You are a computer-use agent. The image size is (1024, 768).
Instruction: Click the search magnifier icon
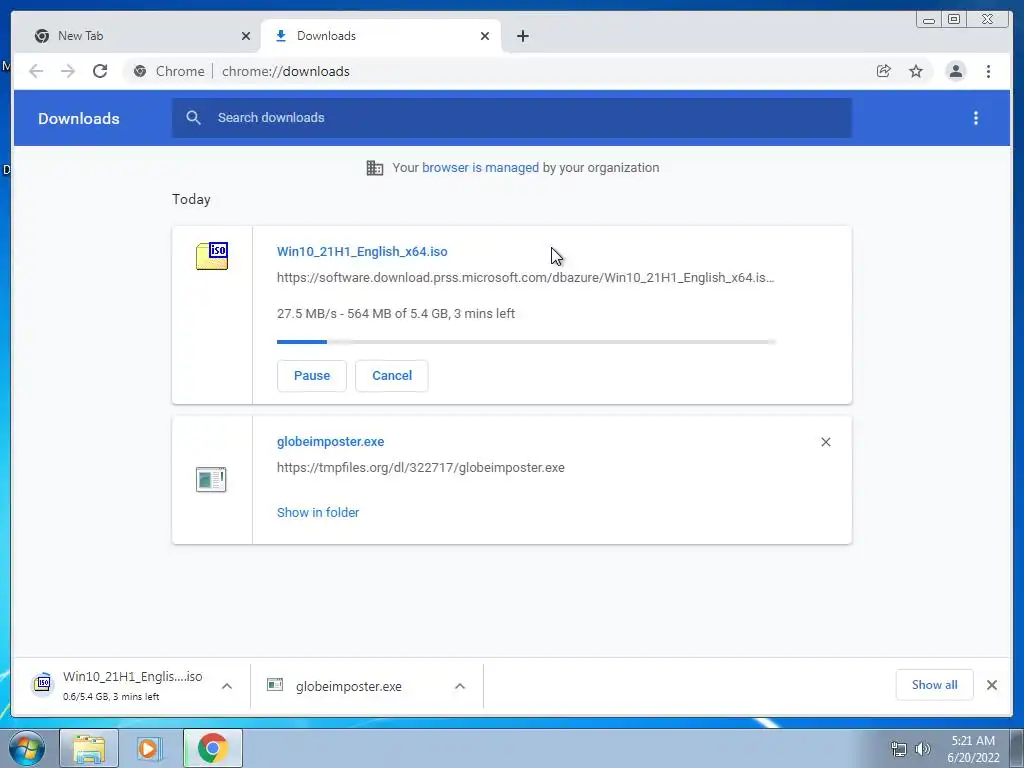(x=193, y=118)
